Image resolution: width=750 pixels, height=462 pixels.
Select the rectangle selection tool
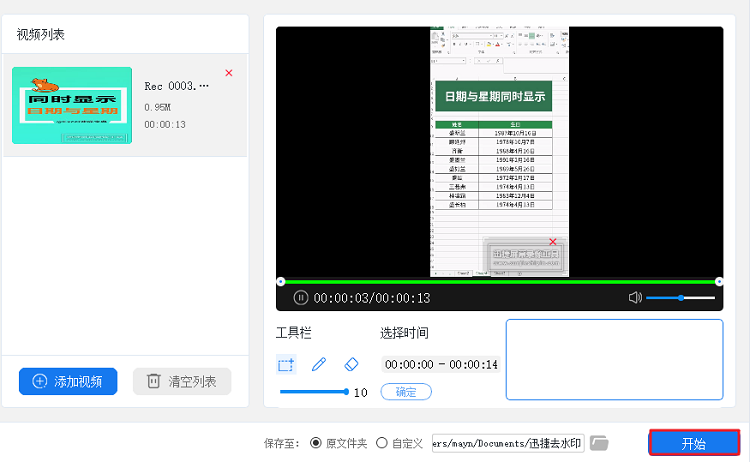(x=287, y=365)
